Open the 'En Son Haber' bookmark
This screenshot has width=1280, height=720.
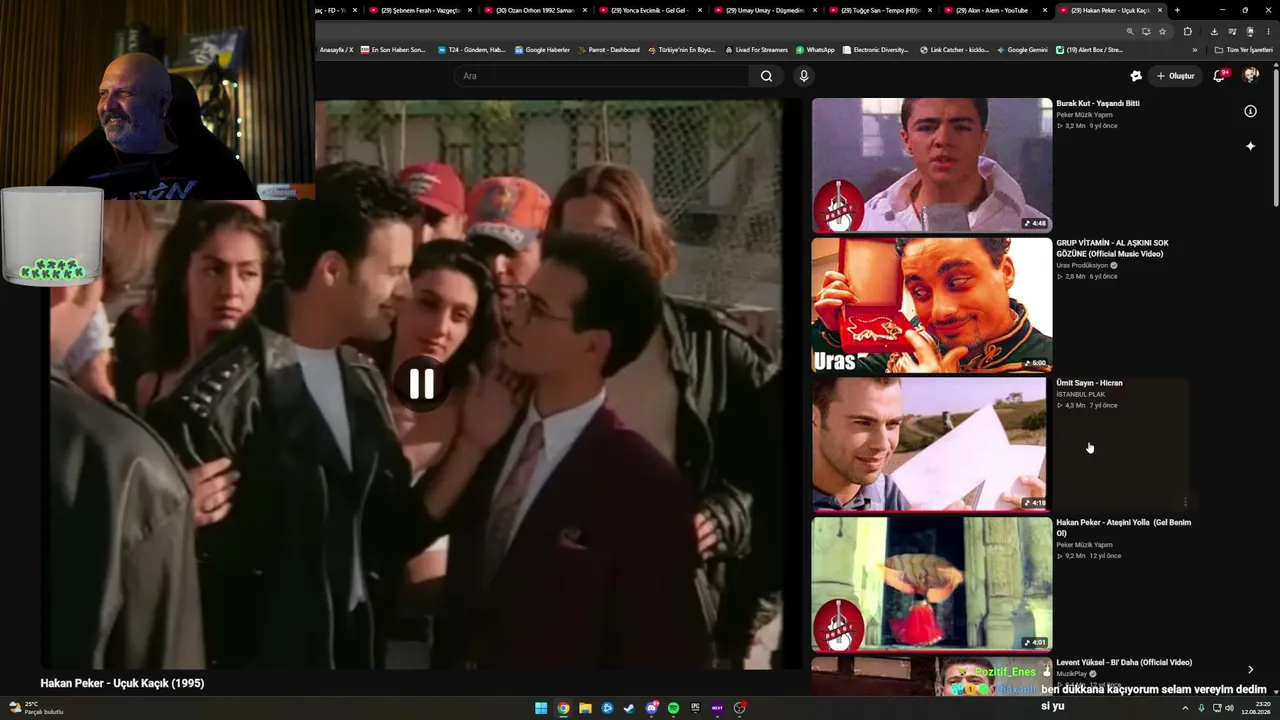(393, 49)
